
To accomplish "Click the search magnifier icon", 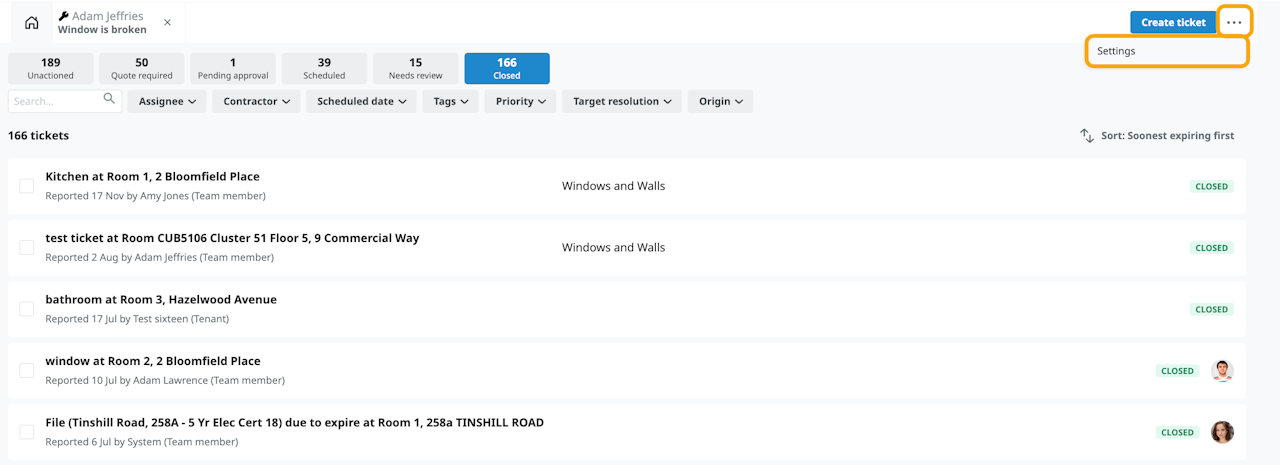I will pos(109,99).
